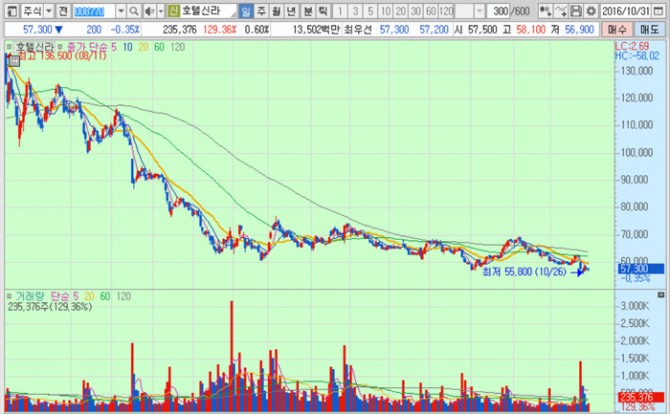Select the 년 yearly chart tab
Screen dimensions: 670x414
tap(291, 11)
